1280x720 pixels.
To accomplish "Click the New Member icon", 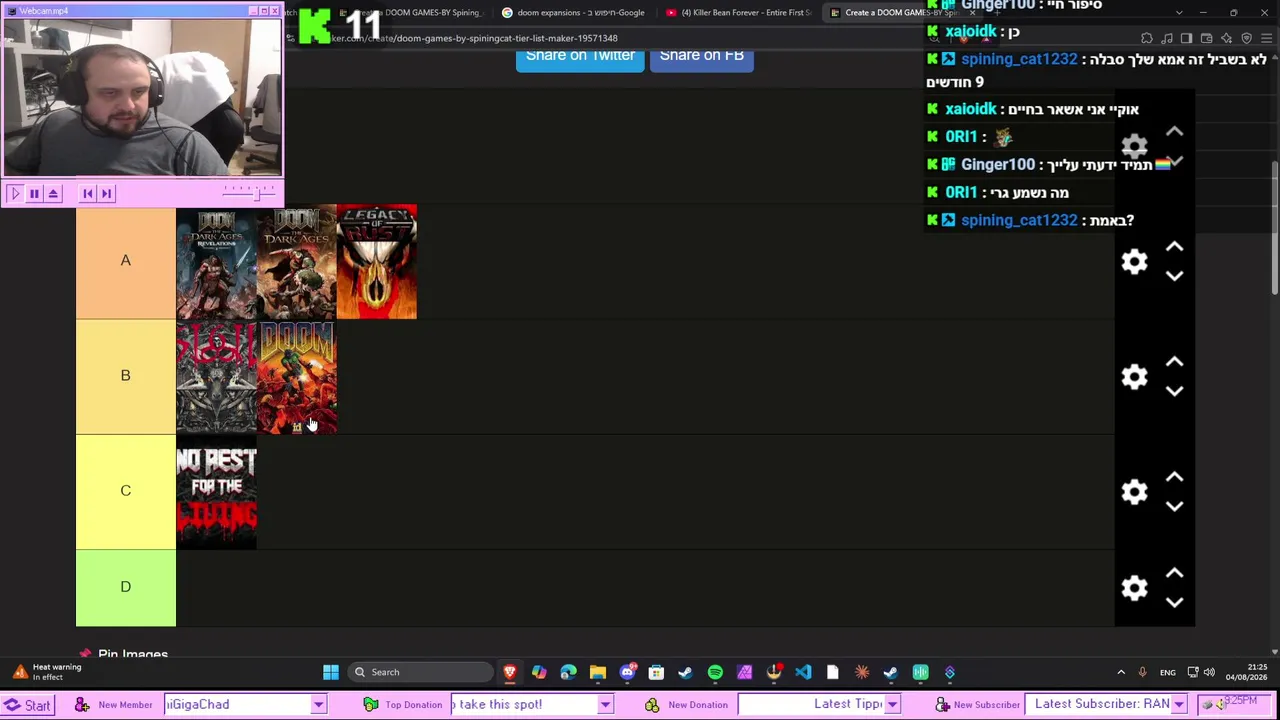I will (x=82, y=705).
